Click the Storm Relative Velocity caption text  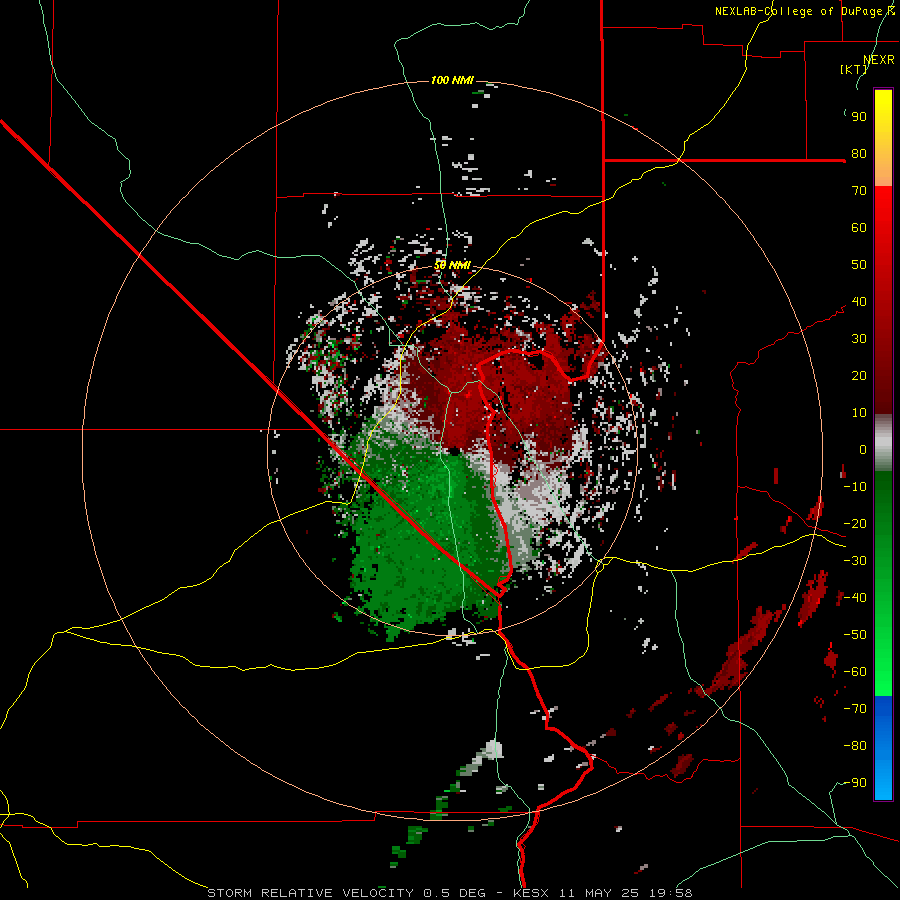click(450, 893)
